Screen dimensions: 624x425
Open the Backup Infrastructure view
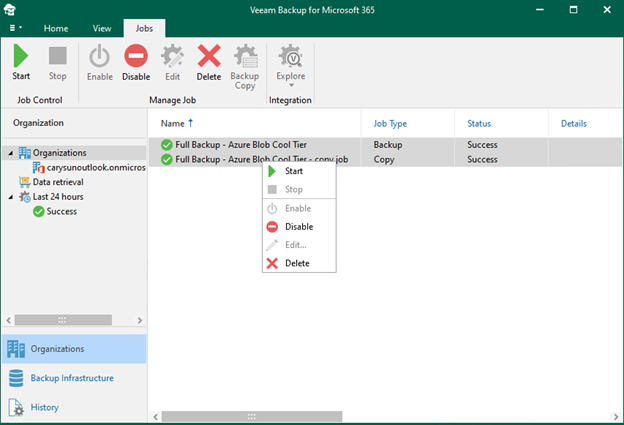click(74, 378)
